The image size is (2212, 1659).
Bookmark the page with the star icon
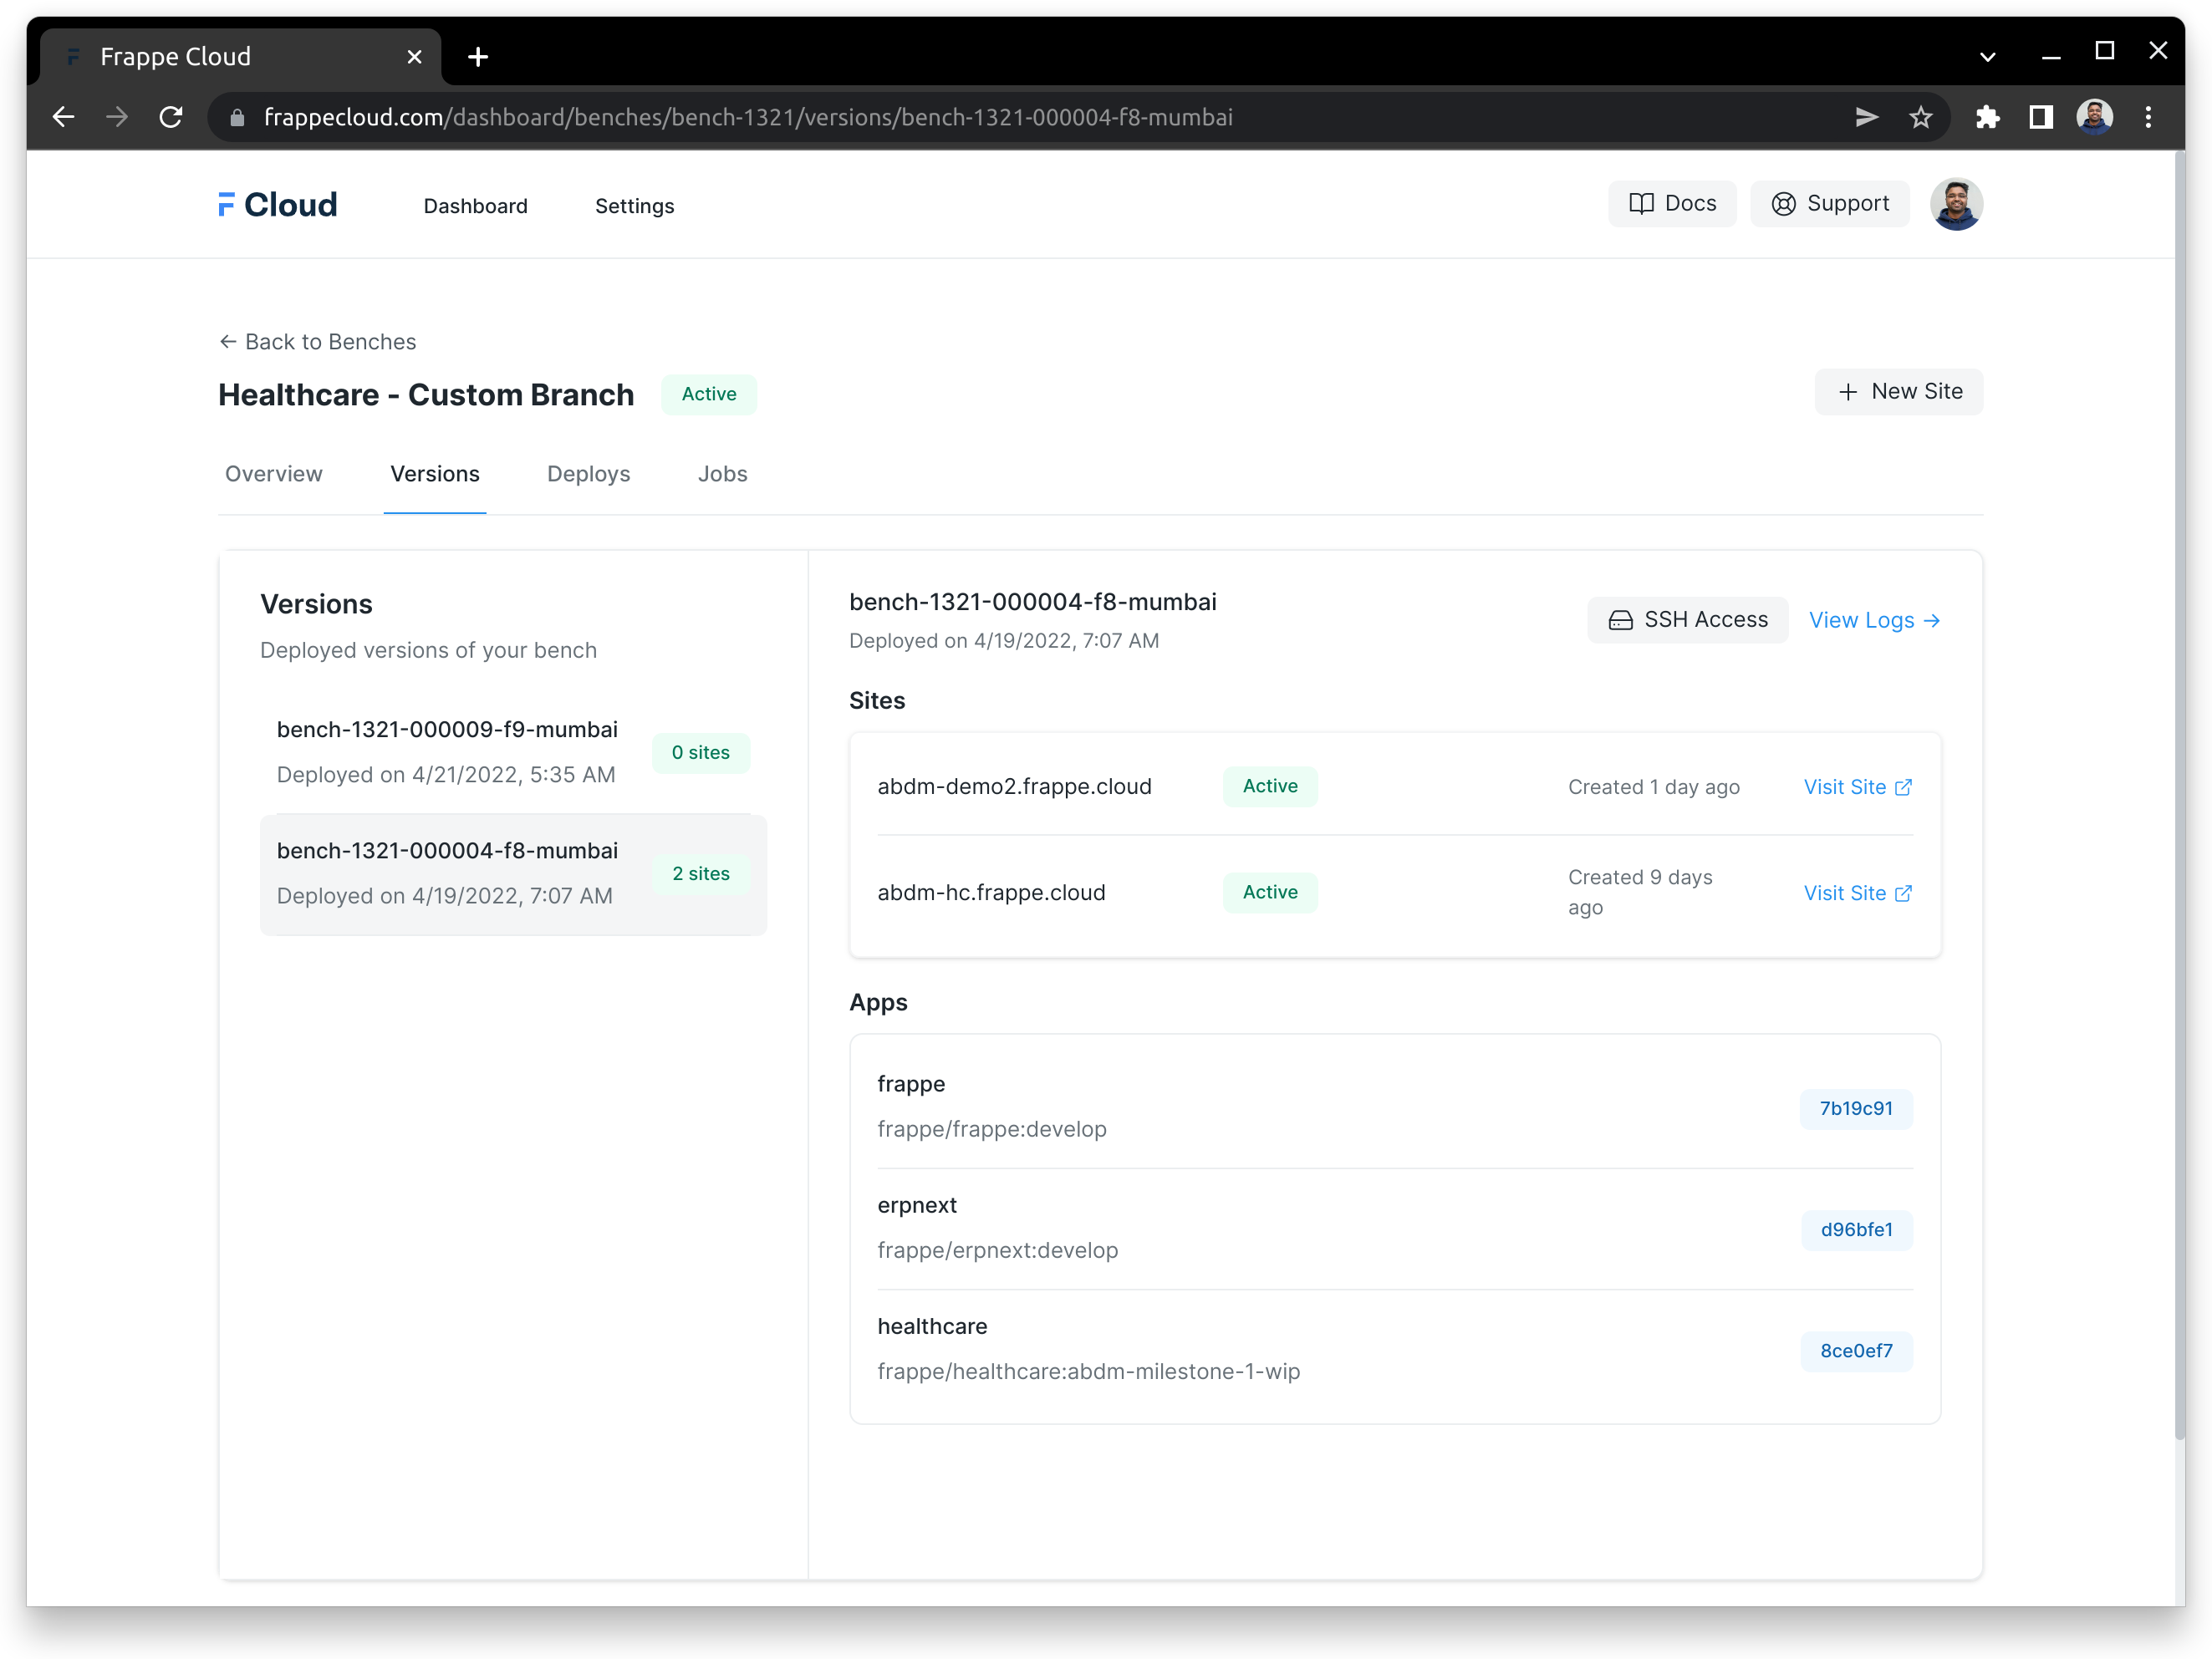1920,117
